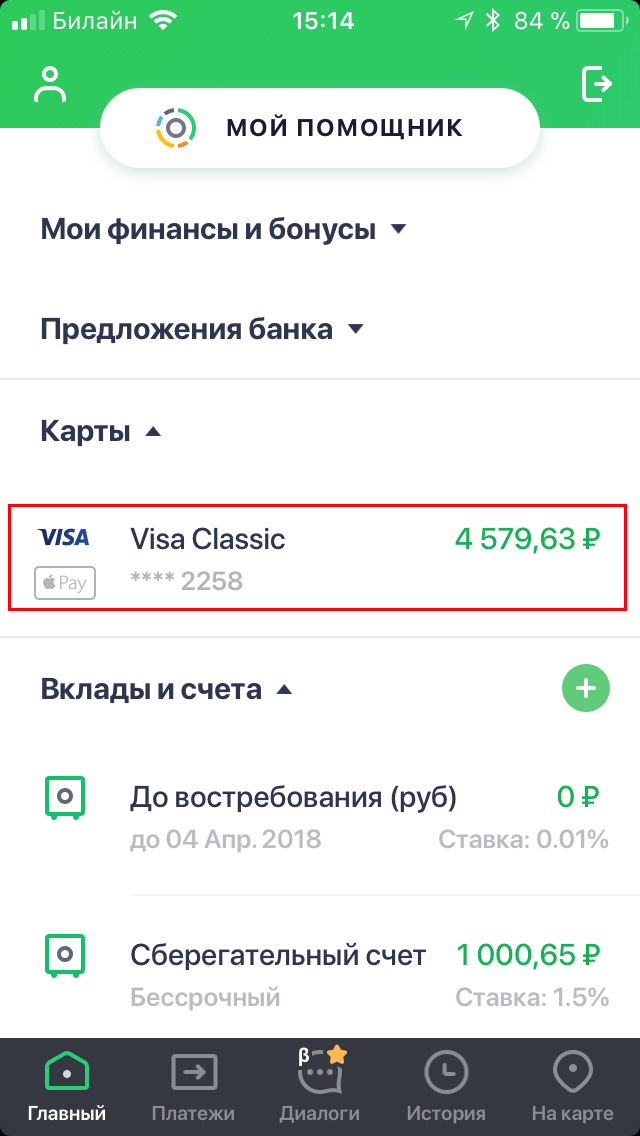Tap the green plus add-account icon

[x=585, y=689]
